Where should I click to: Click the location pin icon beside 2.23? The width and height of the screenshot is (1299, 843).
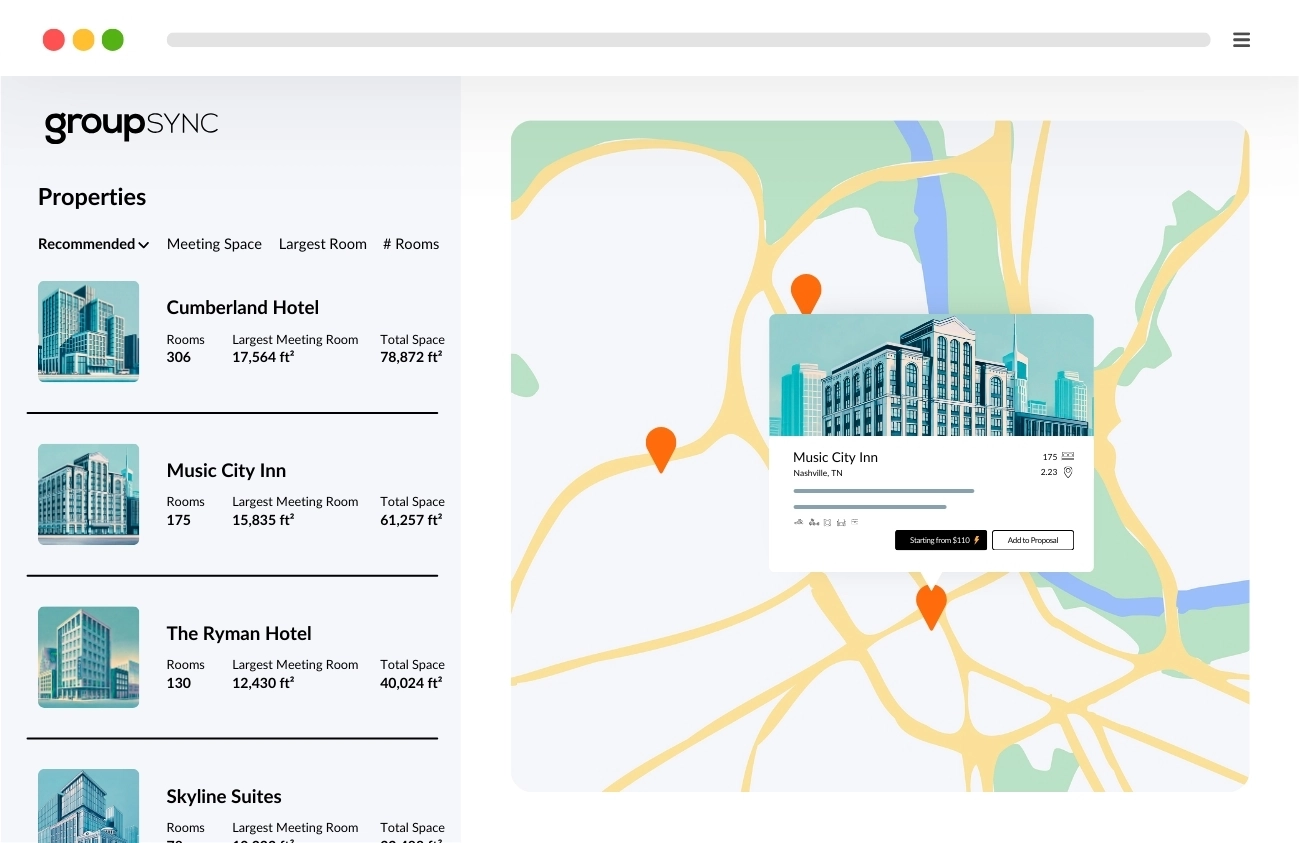pyautogui.click(x=1068, y=472)
